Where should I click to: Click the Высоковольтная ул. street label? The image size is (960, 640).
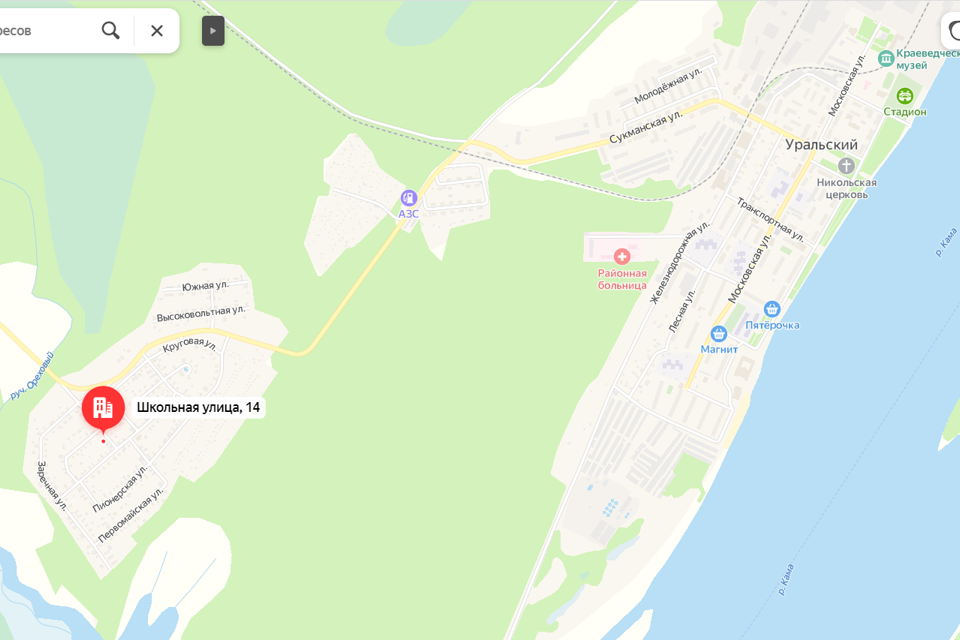point(201,314)
